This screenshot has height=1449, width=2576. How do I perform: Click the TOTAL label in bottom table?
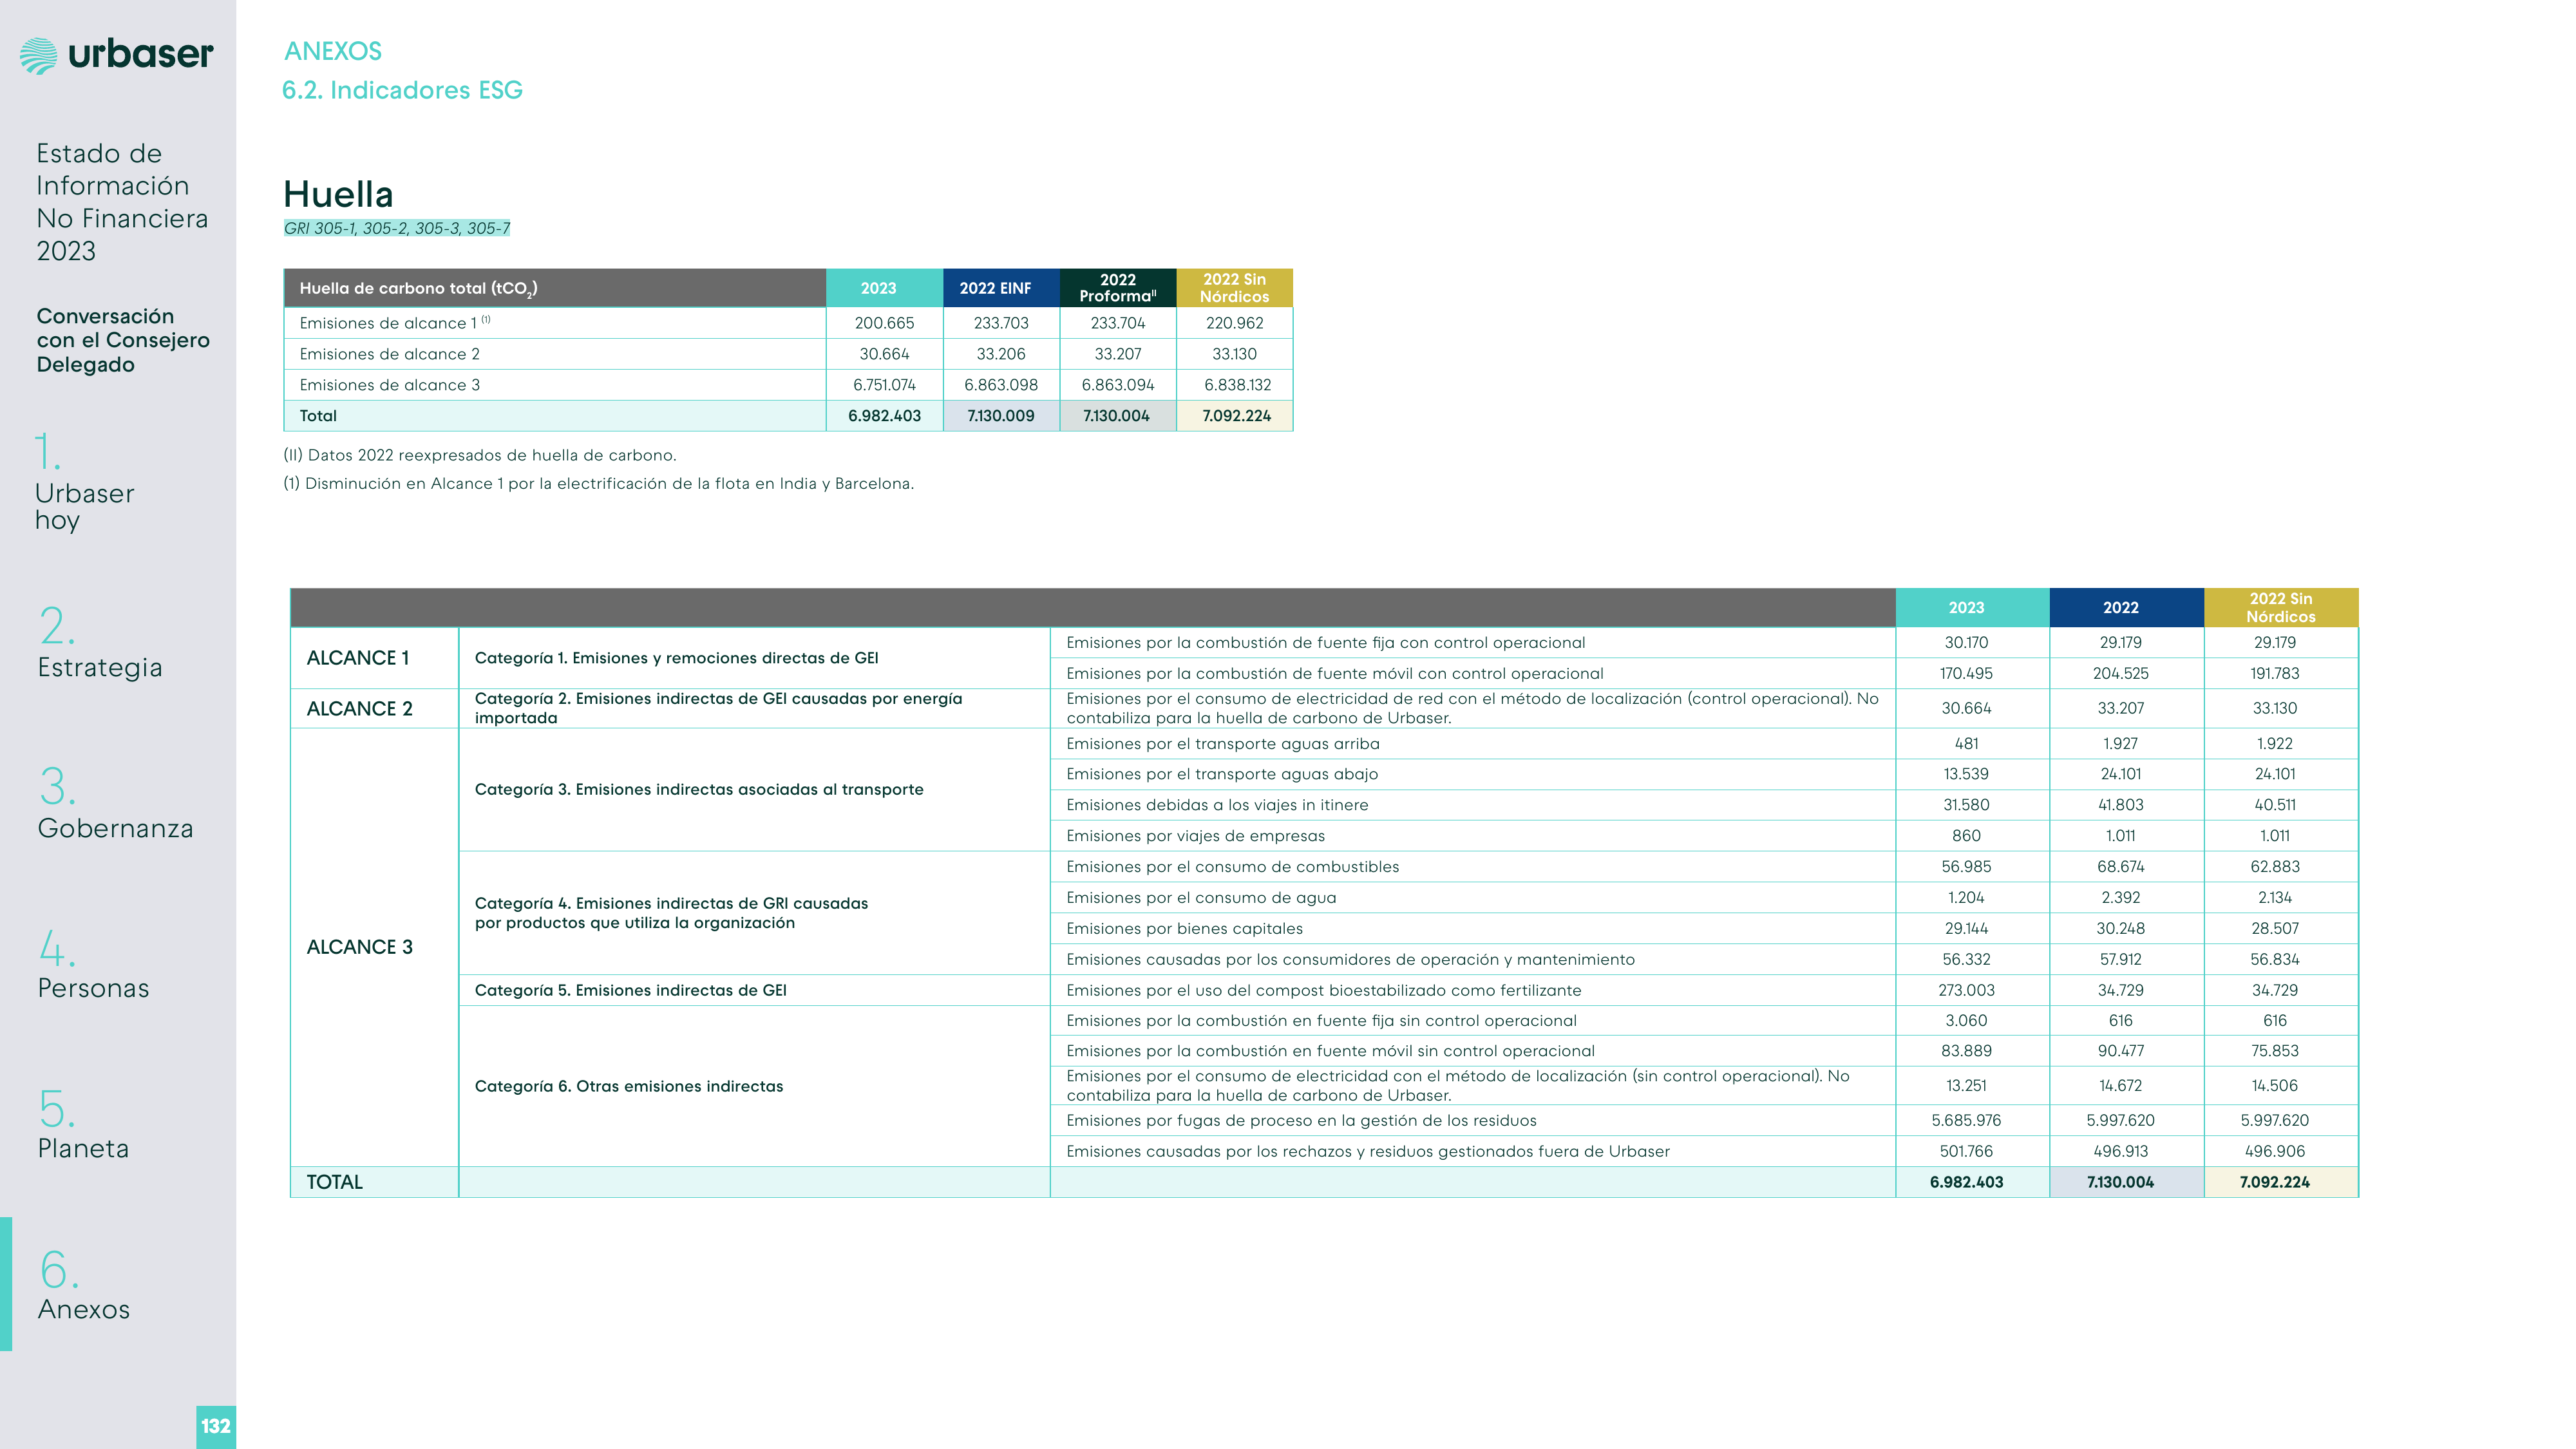click(x=335, y=1182)
